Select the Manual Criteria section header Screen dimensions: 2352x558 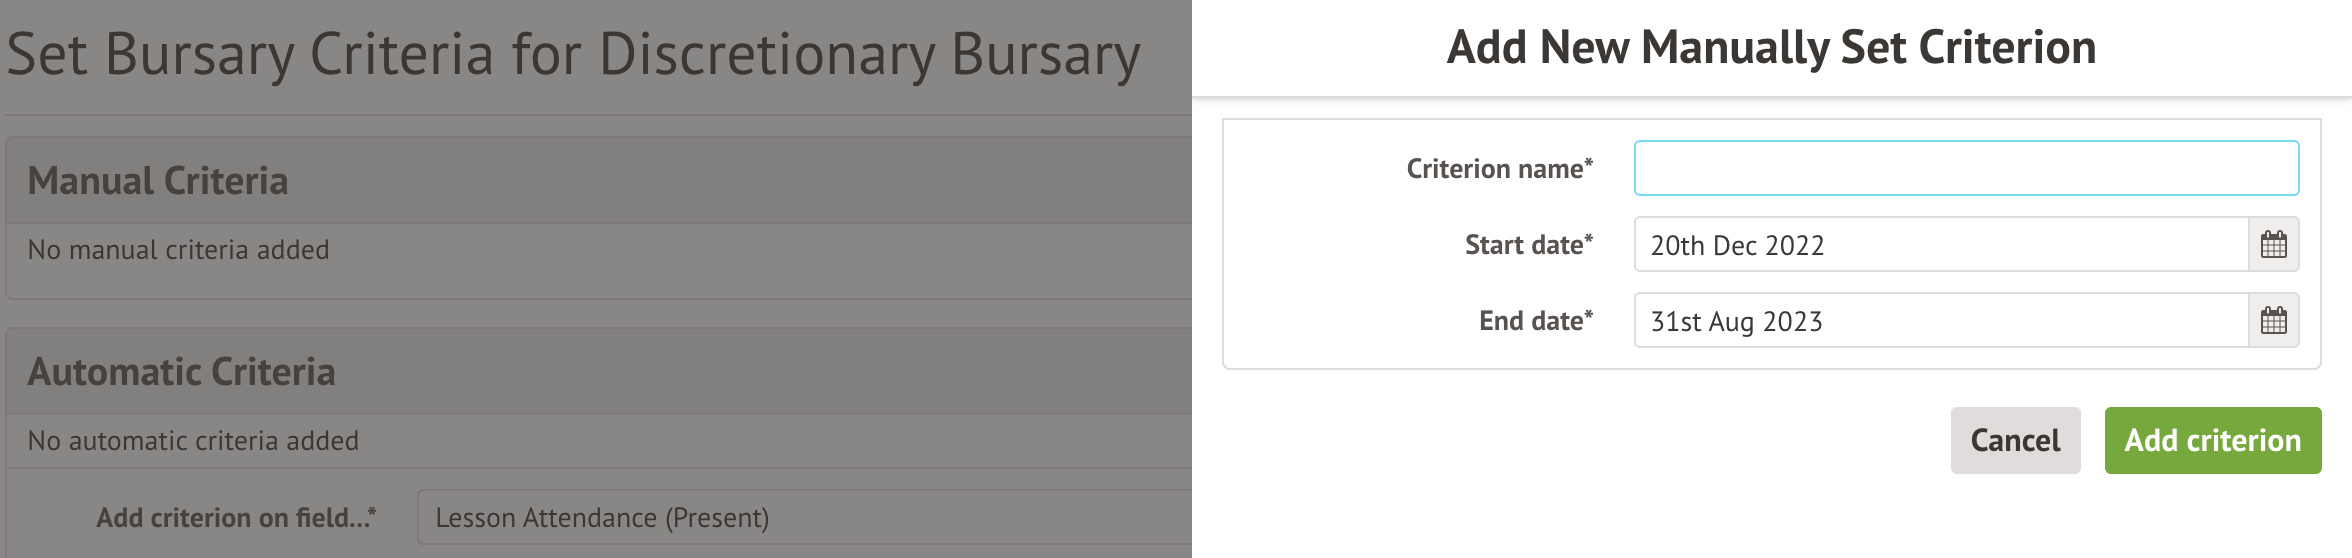click(158, 181)
